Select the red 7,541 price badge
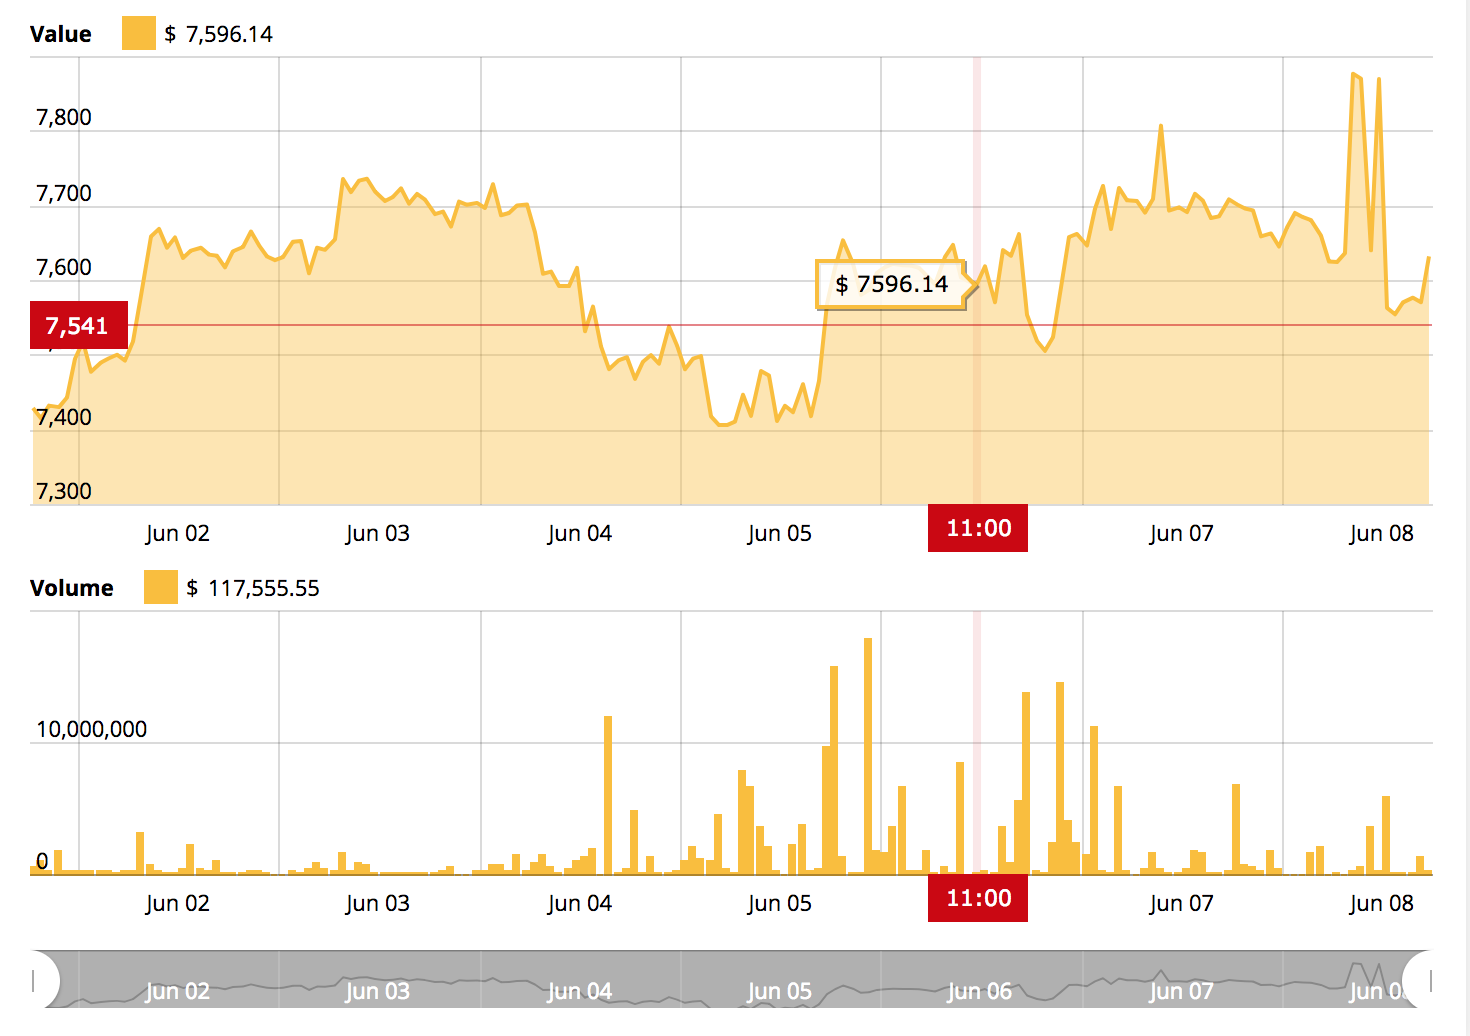Screen dimensions: 1470x1036 pyautogui.click(x=77, y=325)
